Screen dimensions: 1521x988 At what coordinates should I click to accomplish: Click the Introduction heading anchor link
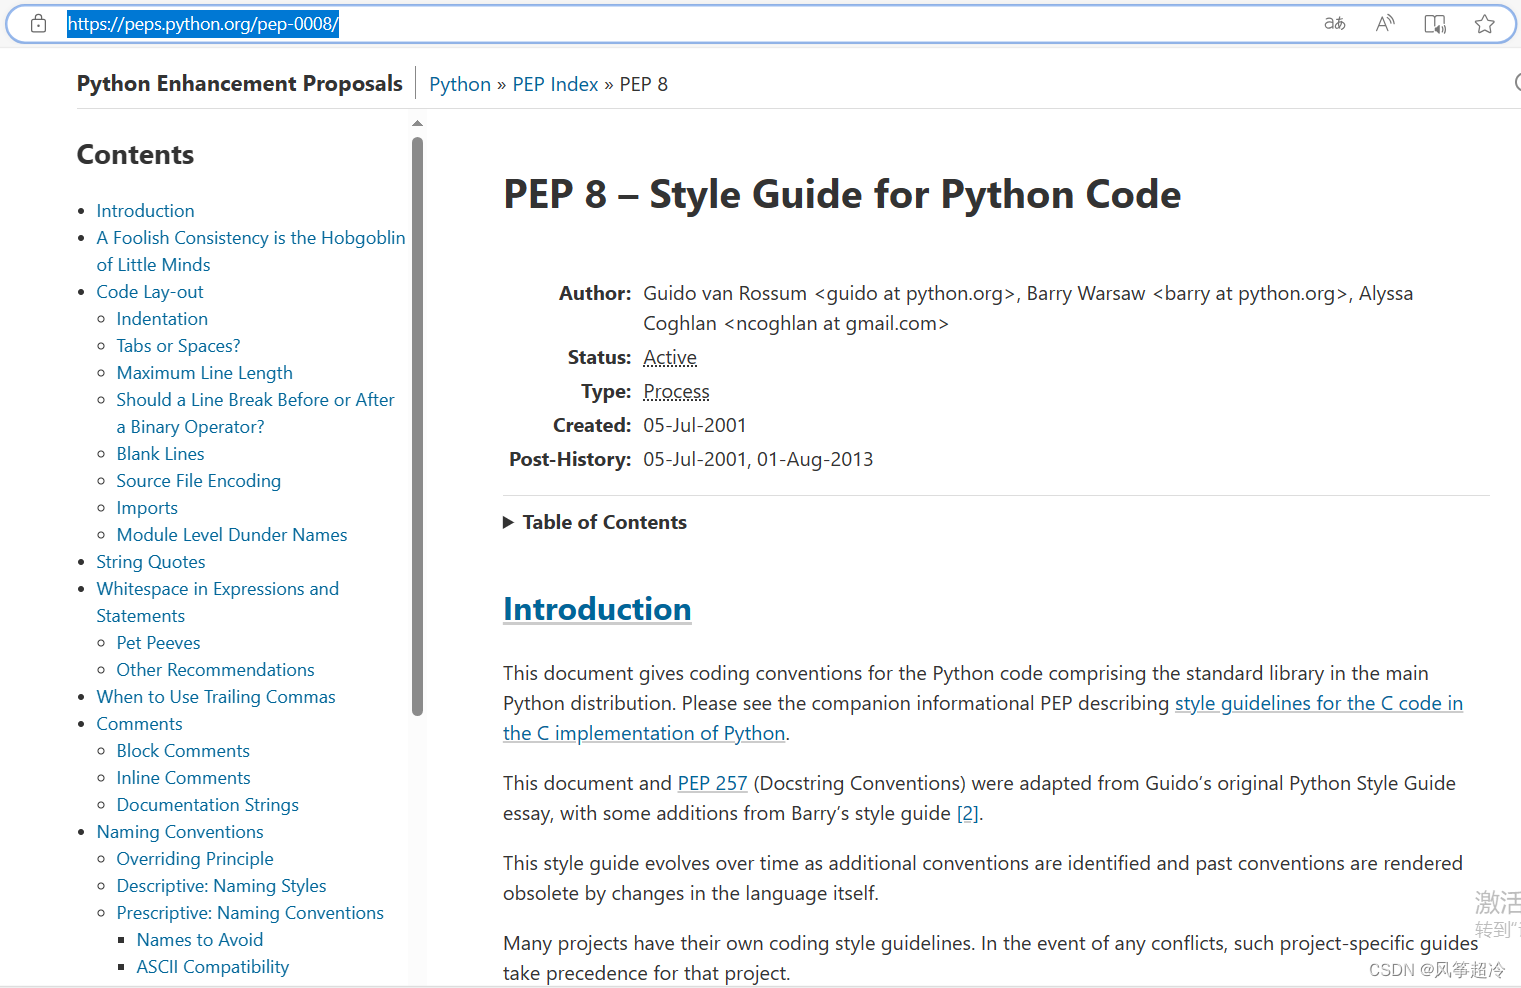[x=597, y=609]
